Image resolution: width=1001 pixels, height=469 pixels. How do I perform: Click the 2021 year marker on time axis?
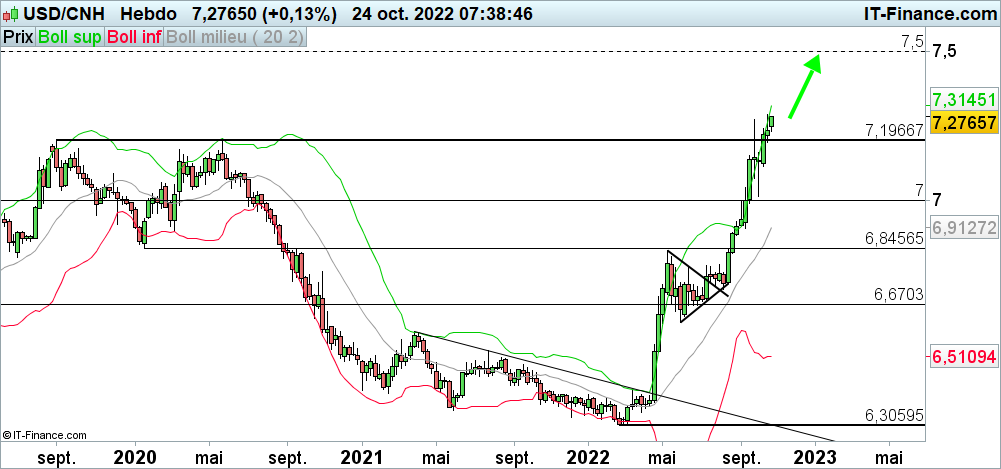click(360, 457)
